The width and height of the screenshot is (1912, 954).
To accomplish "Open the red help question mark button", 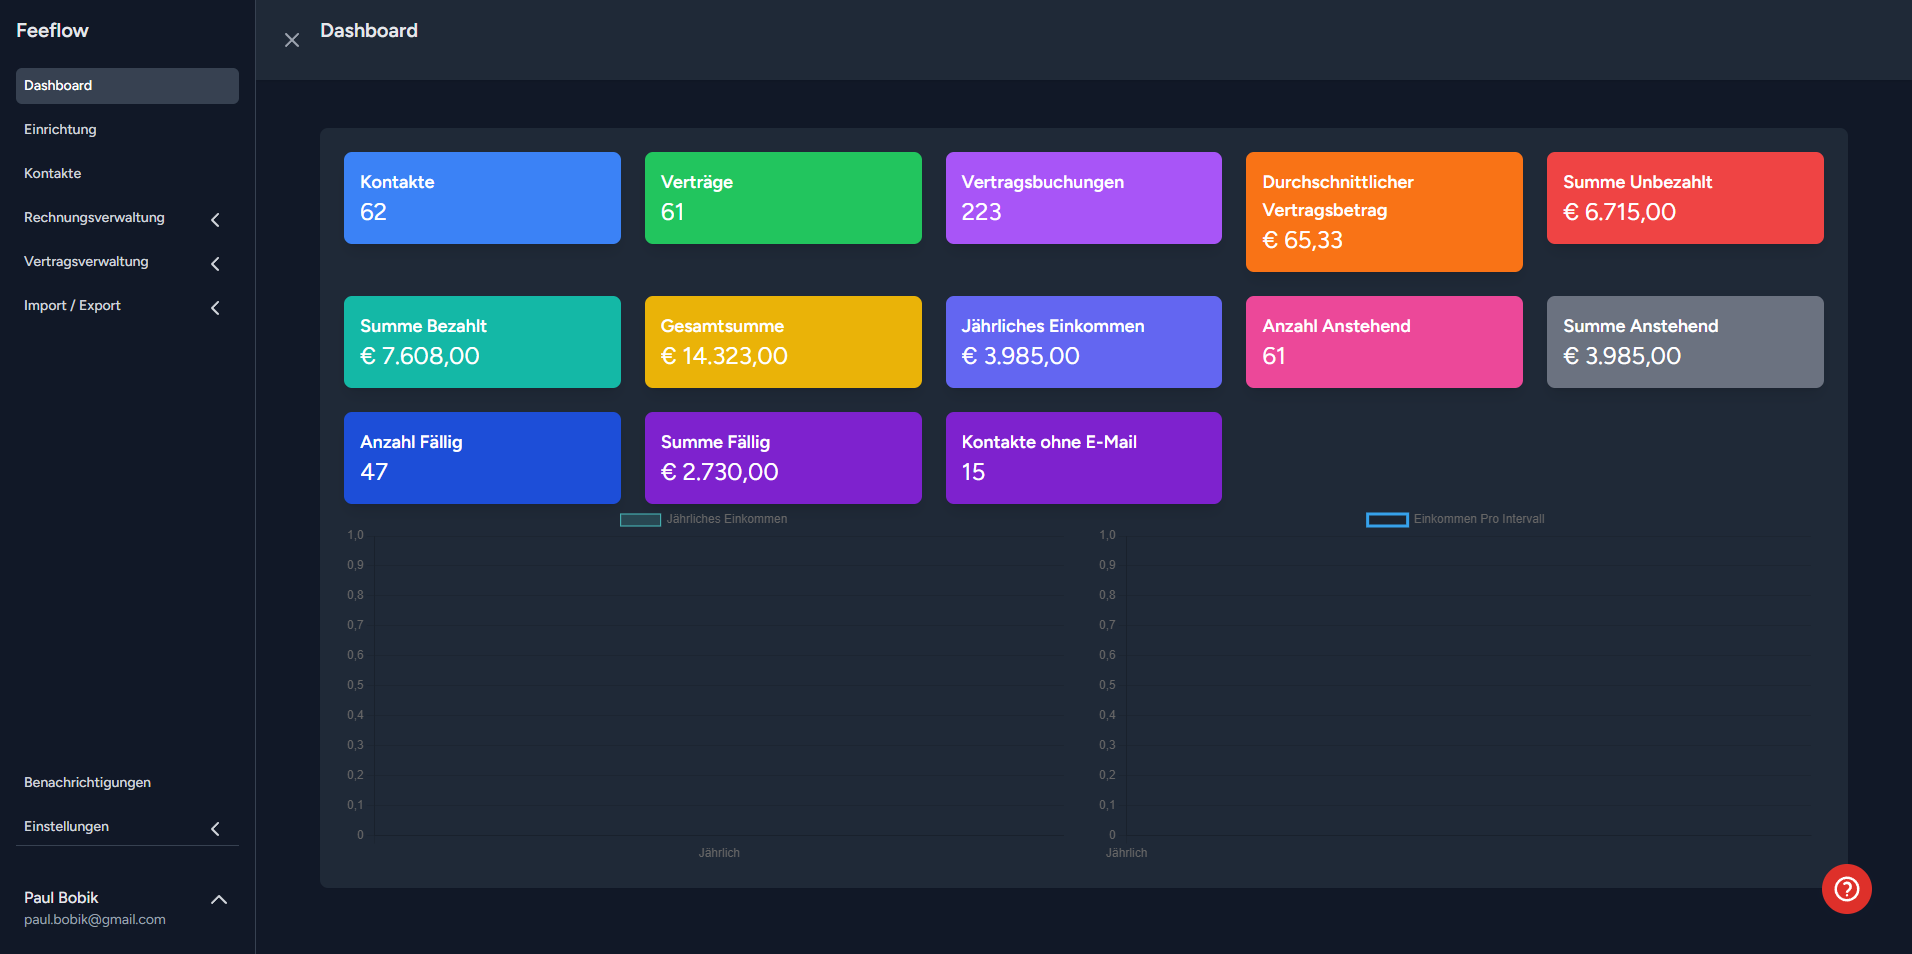I will coord(1846,889).
